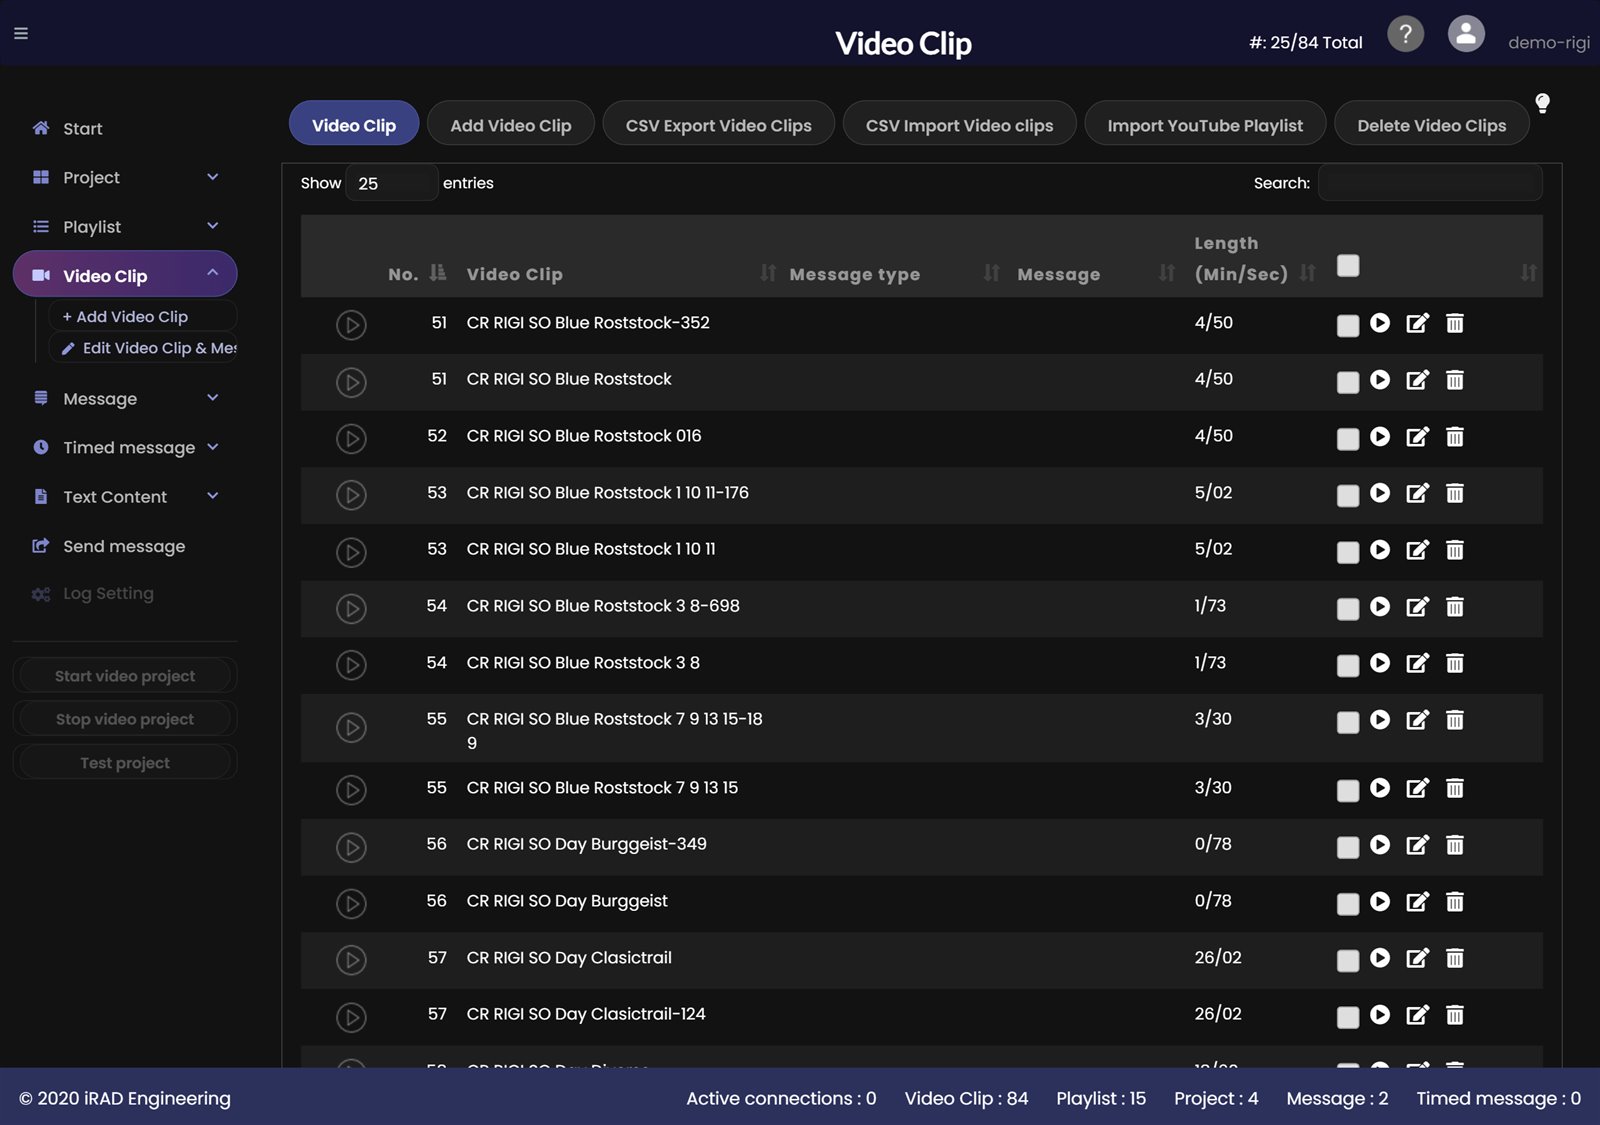Open the user profile avatar icon
The width and height of the screenshot is (1600, 1125).
pos(1466,34)
